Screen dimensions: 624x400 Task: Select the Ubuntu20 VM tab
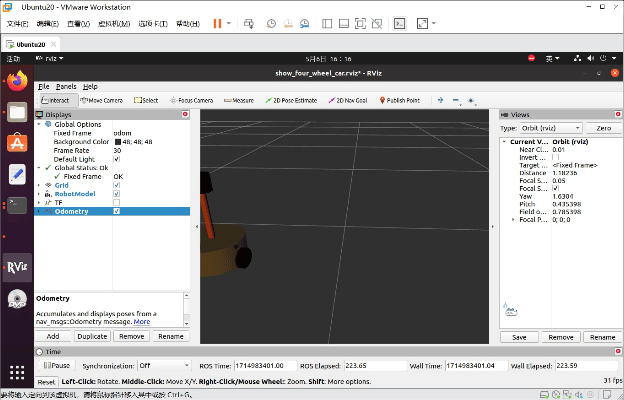point(31,44)
